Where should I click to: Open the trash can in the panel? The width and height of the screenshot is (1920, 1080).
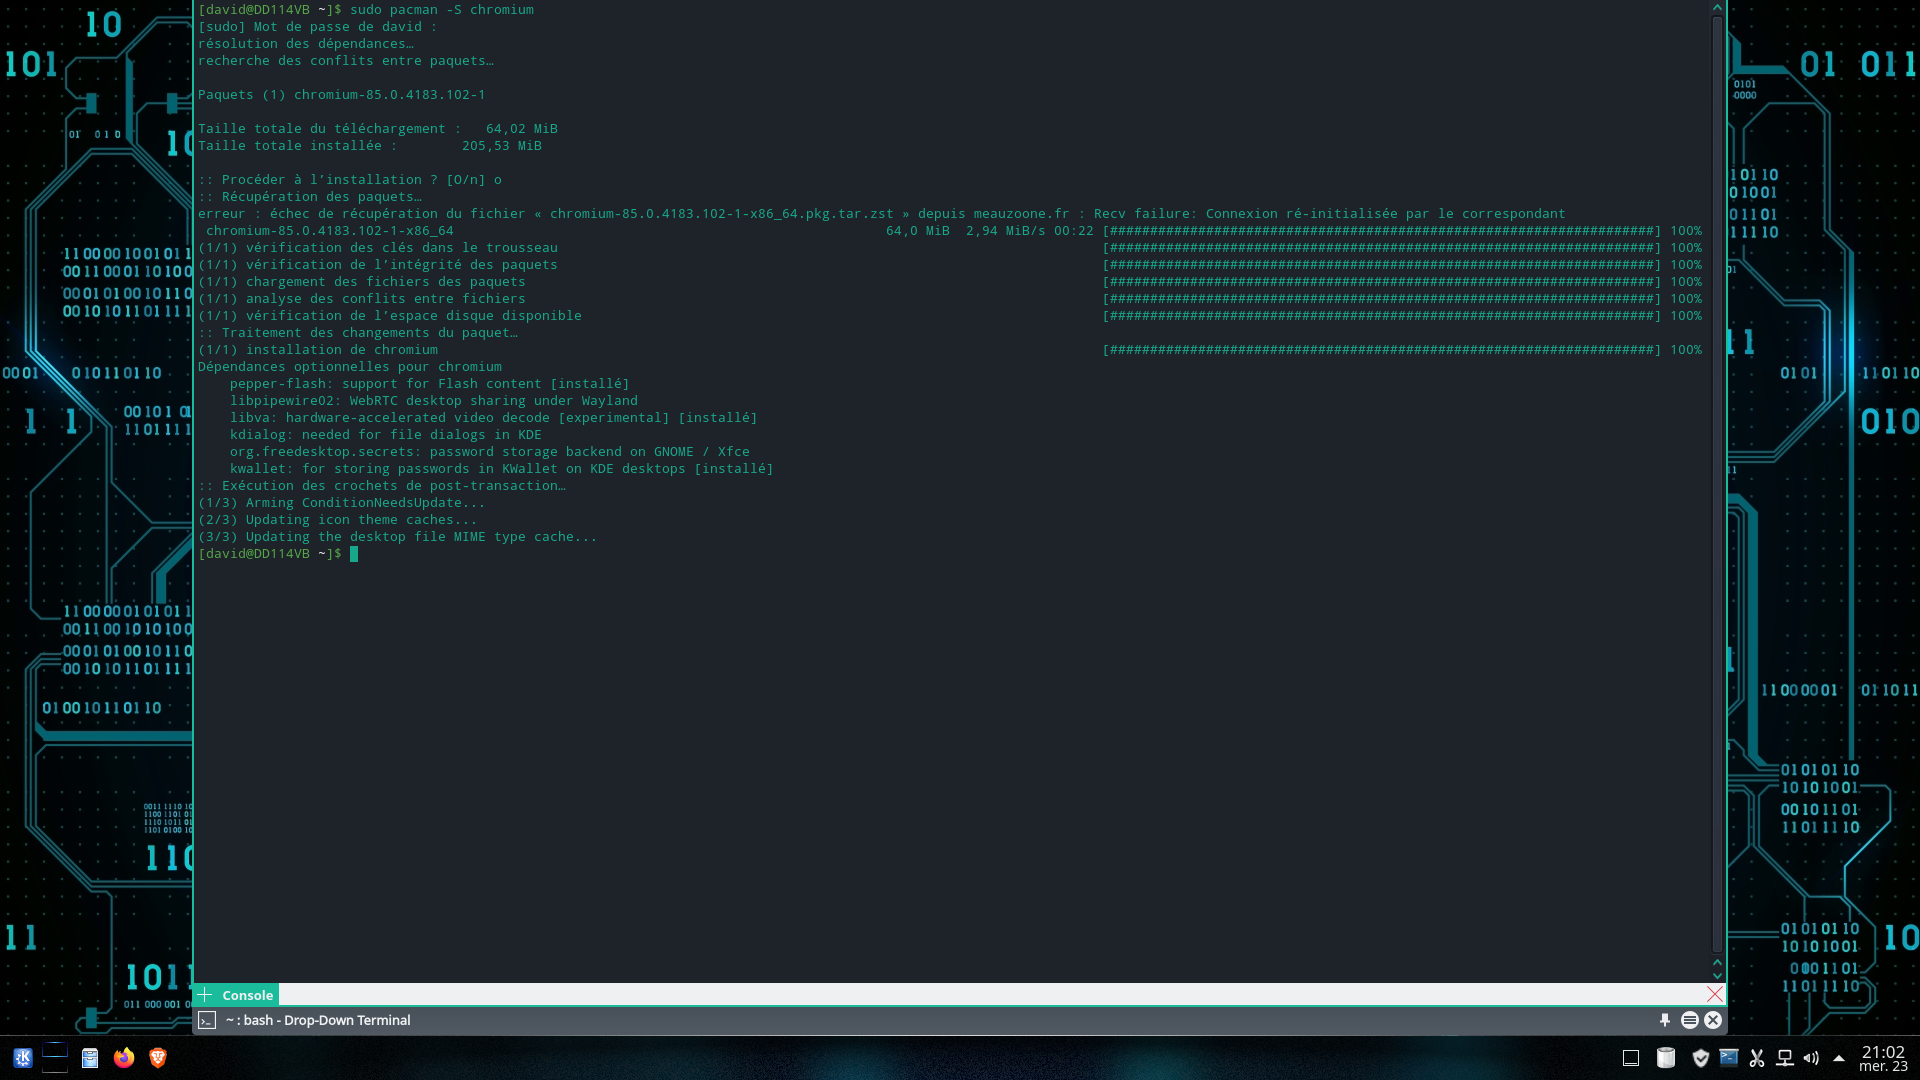(1666, 1058)
